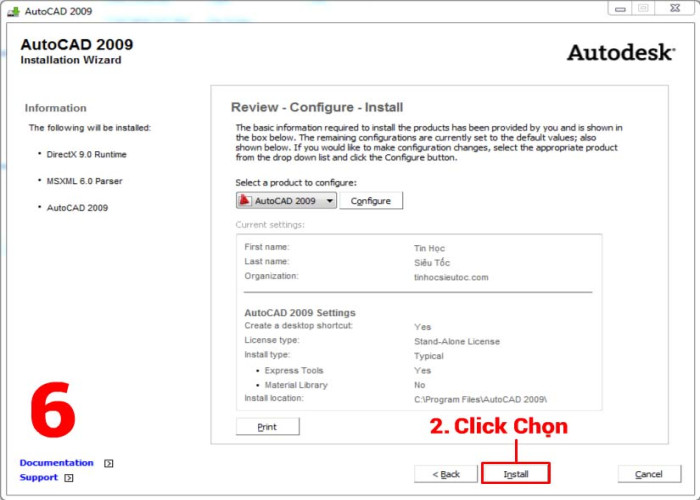The height and width of the screenshot is (500, 700).
Task: Click the 'Material Library' setting row
Action: [296, 385]
